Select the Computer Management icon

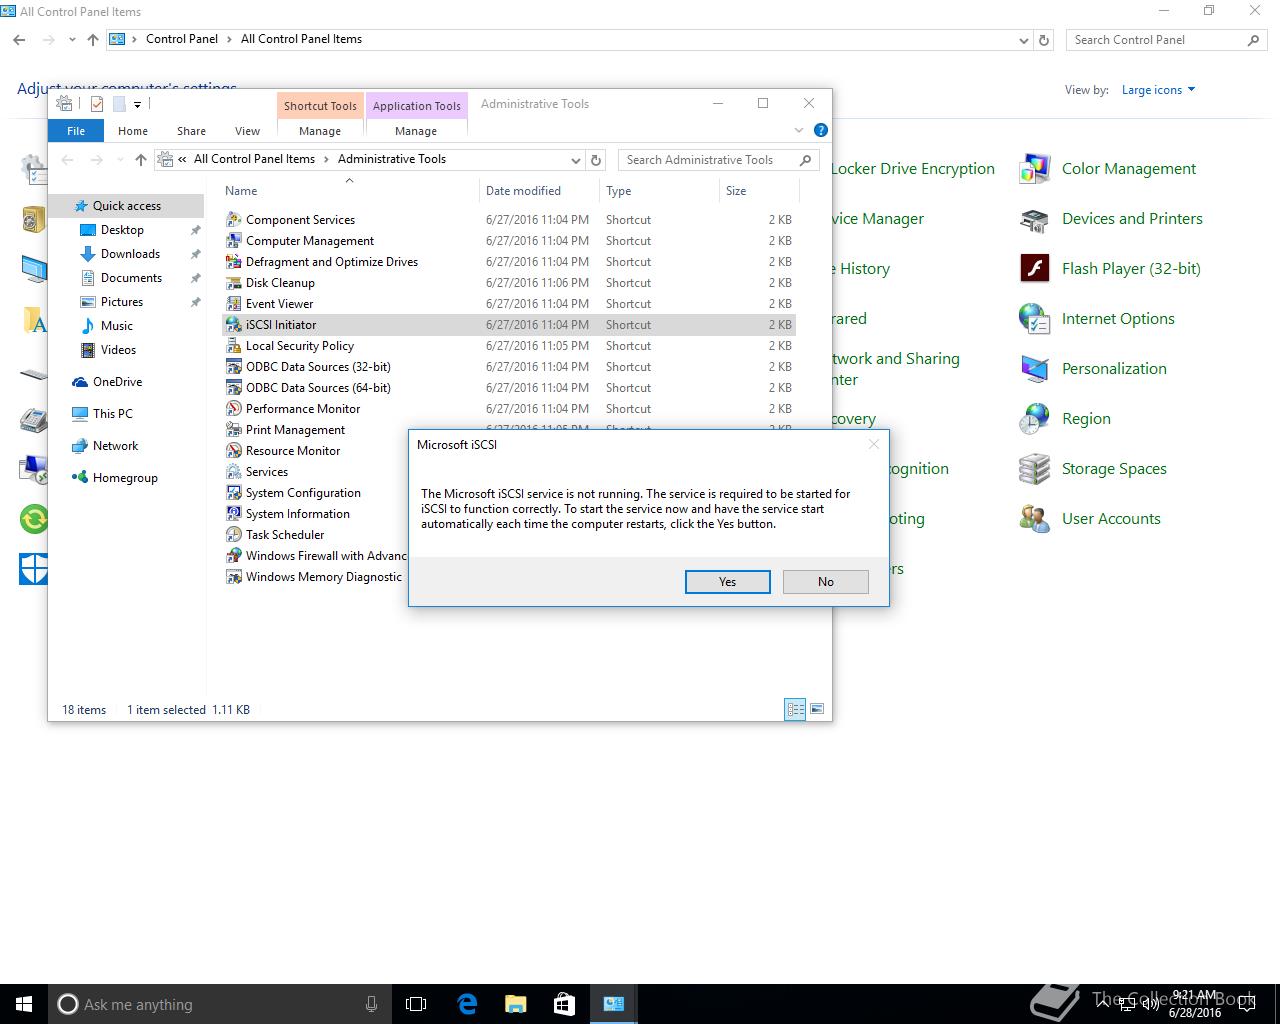point(234,241)
